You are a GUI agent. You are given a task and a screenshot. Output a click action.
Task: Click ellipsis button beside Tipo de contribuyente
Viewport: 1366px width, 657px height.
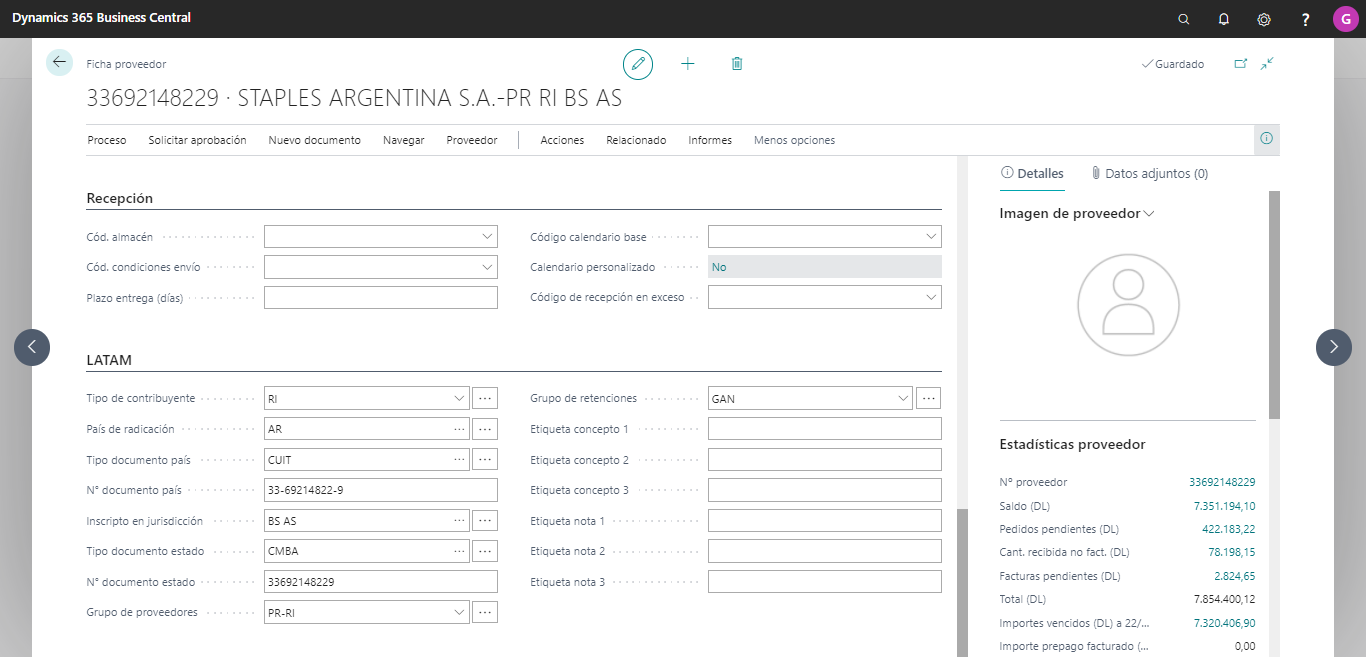click(x=485, y=398)
